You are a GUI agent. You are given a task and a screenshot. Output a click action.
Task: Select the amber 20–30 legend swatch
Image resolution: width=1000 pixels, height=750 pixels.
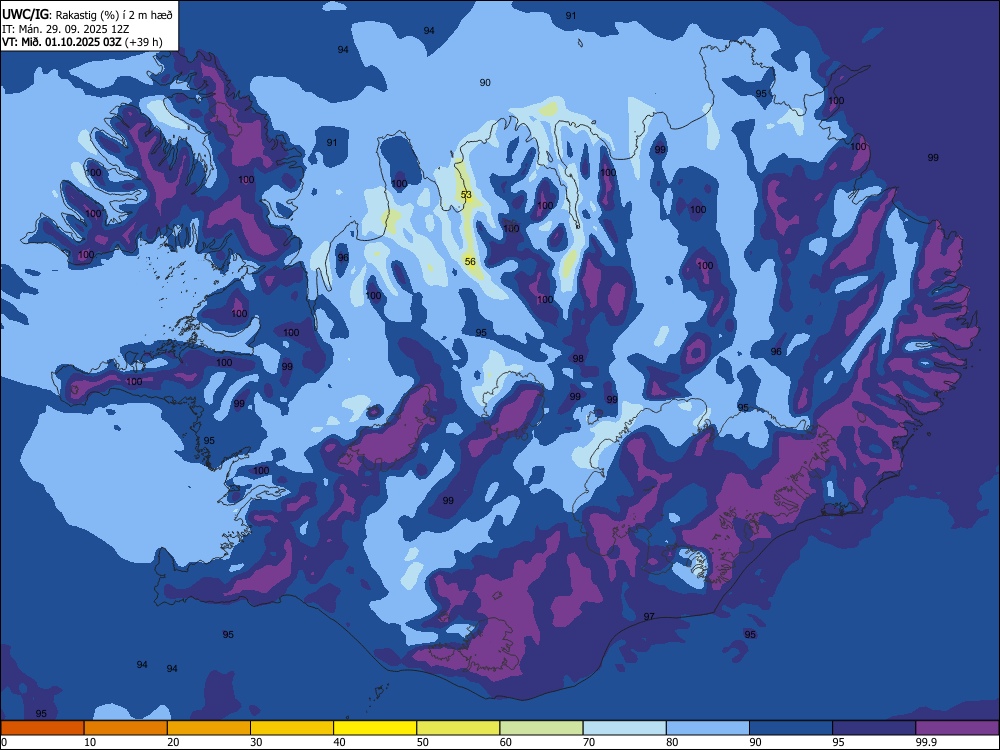[x=209, y=728]
